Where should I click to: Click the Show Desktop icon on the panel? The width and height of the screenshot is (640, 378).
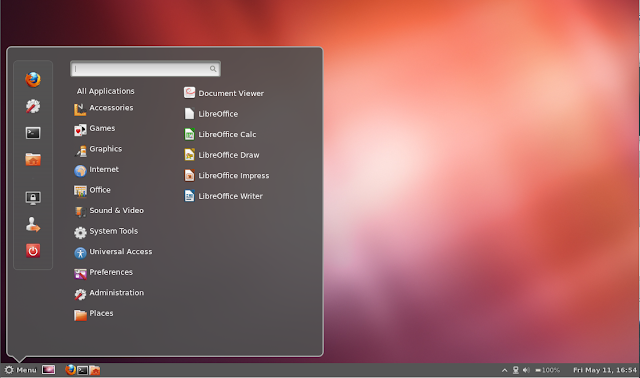tap(48, 370)
